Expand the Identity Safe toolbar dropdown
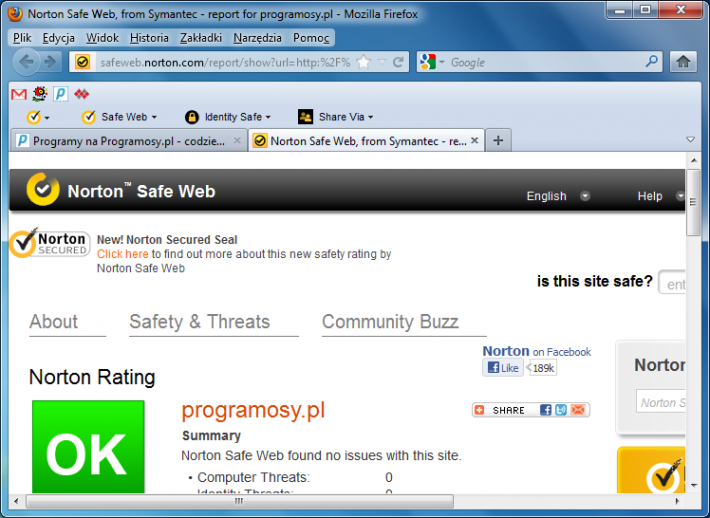This screenshot has height=518, width=710. (x=228, y=117)
